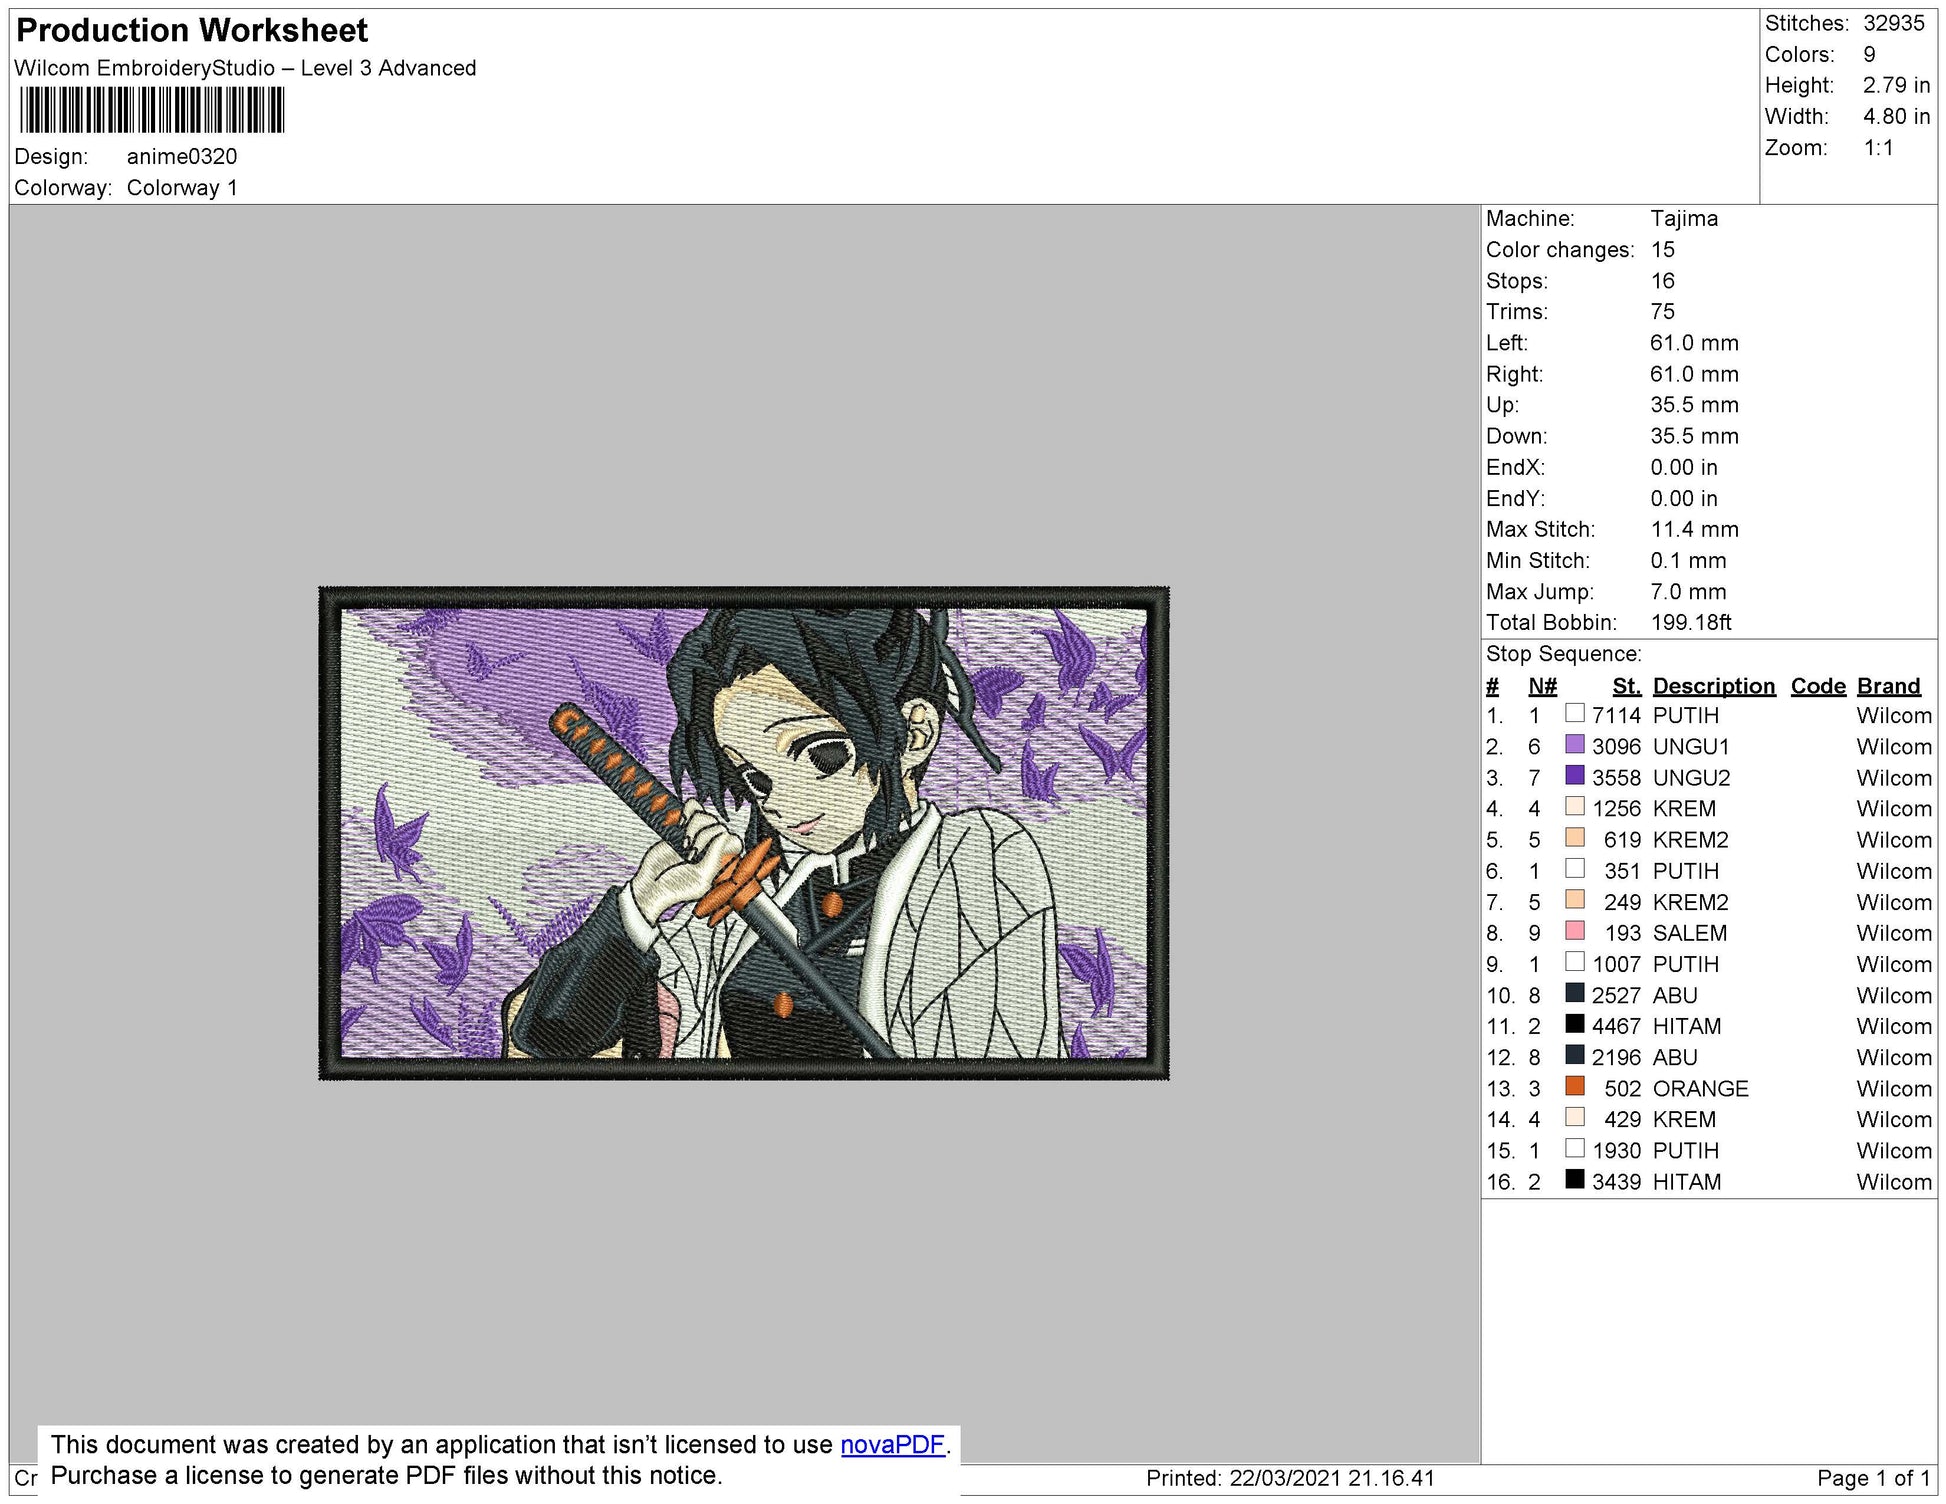Select the ORANGE color swatch in stop 13
Viewport: 1946px width, 1504px height.
(x=1575, y=1086)
